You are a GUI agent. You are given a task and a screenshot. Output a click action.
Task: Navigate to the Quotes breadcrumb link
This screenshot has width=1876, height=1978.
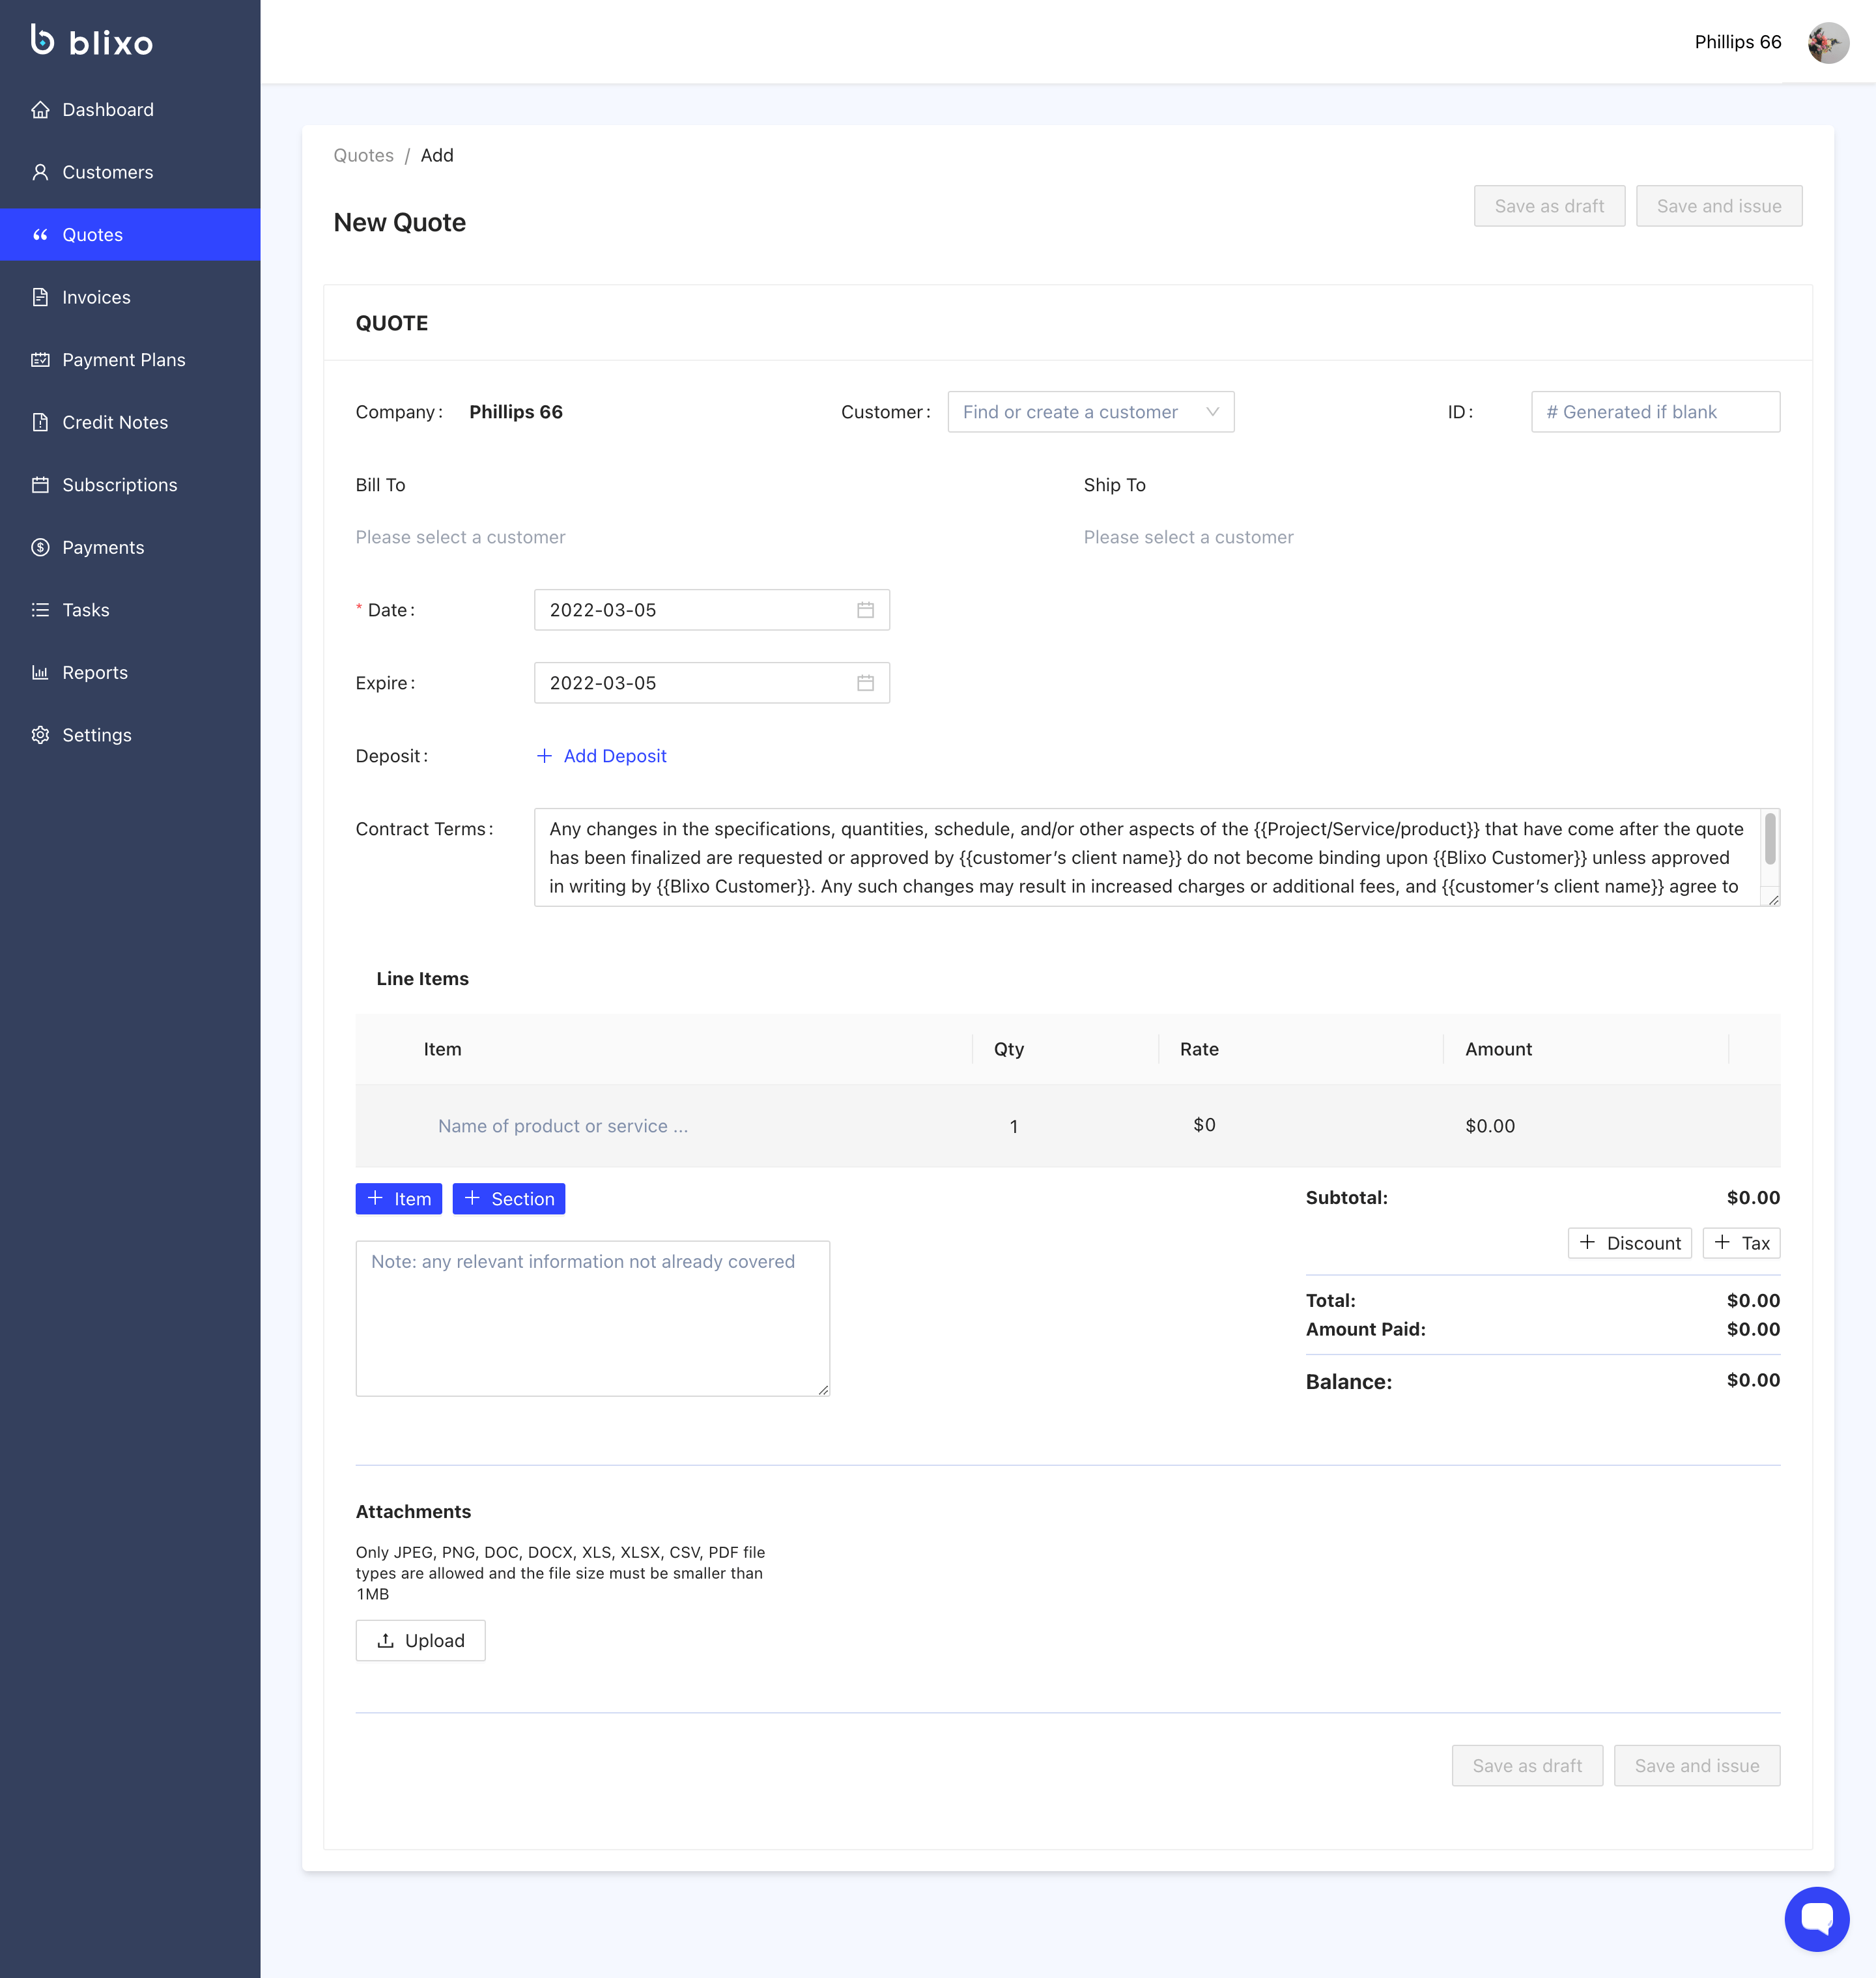click(x=363, y=155)
